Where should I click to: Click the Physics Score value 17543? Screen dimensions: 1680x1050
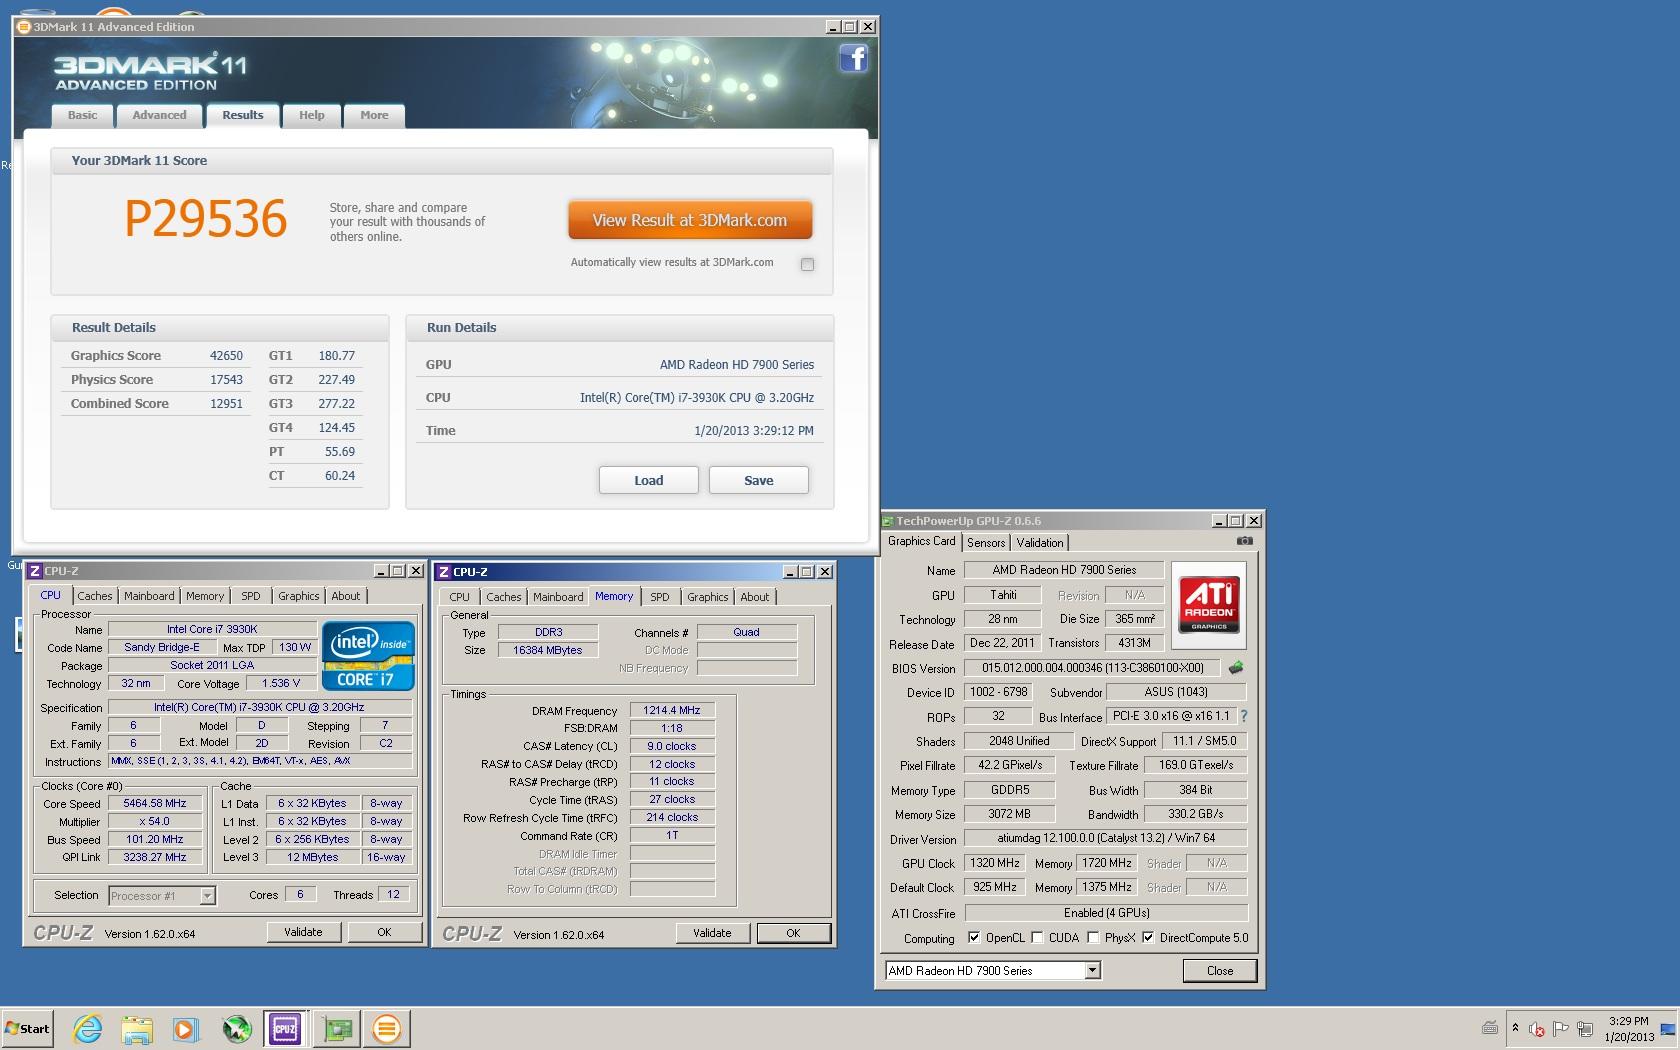click(226, 380)
